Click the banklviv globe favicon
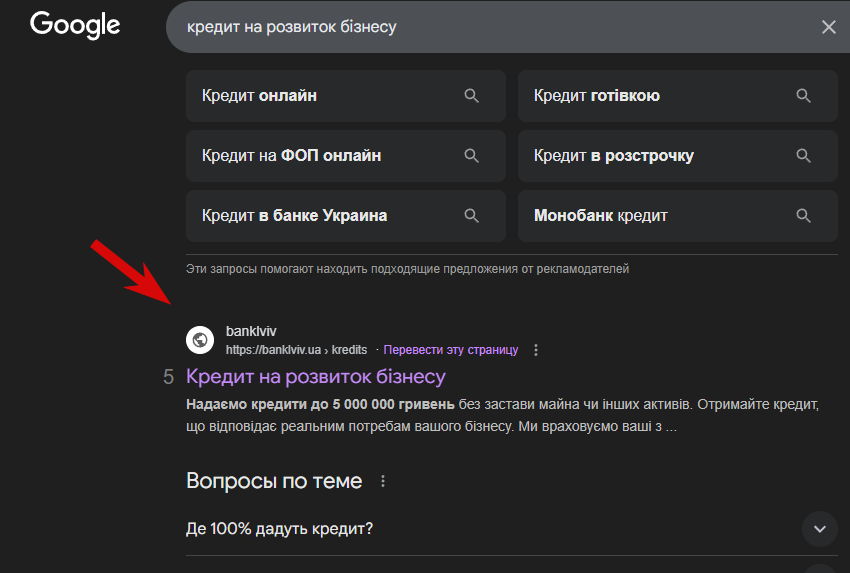This screenshot has width=850, height=573. click(200, 340)
